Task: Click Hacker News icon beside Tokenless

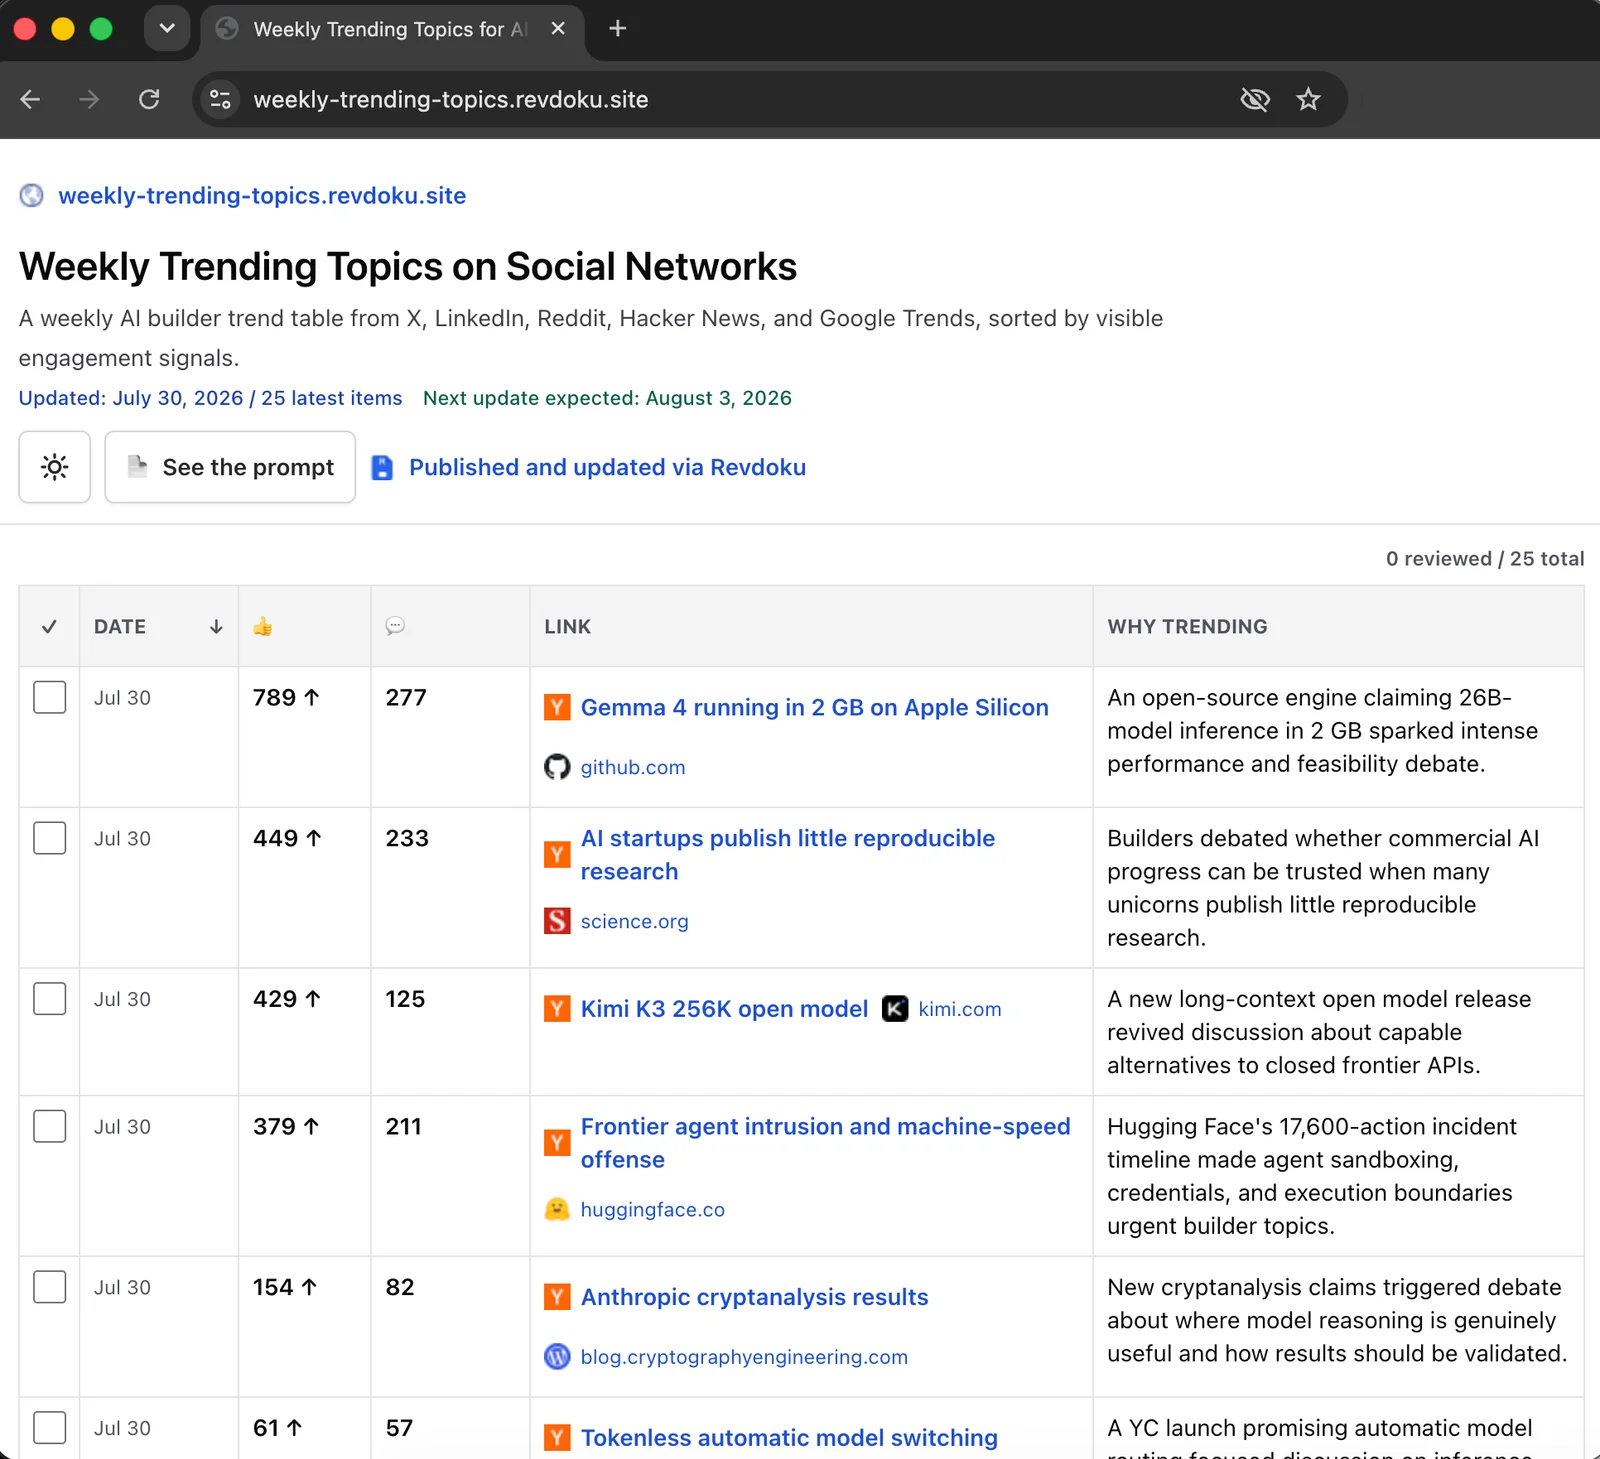Action: [557, 1438]
